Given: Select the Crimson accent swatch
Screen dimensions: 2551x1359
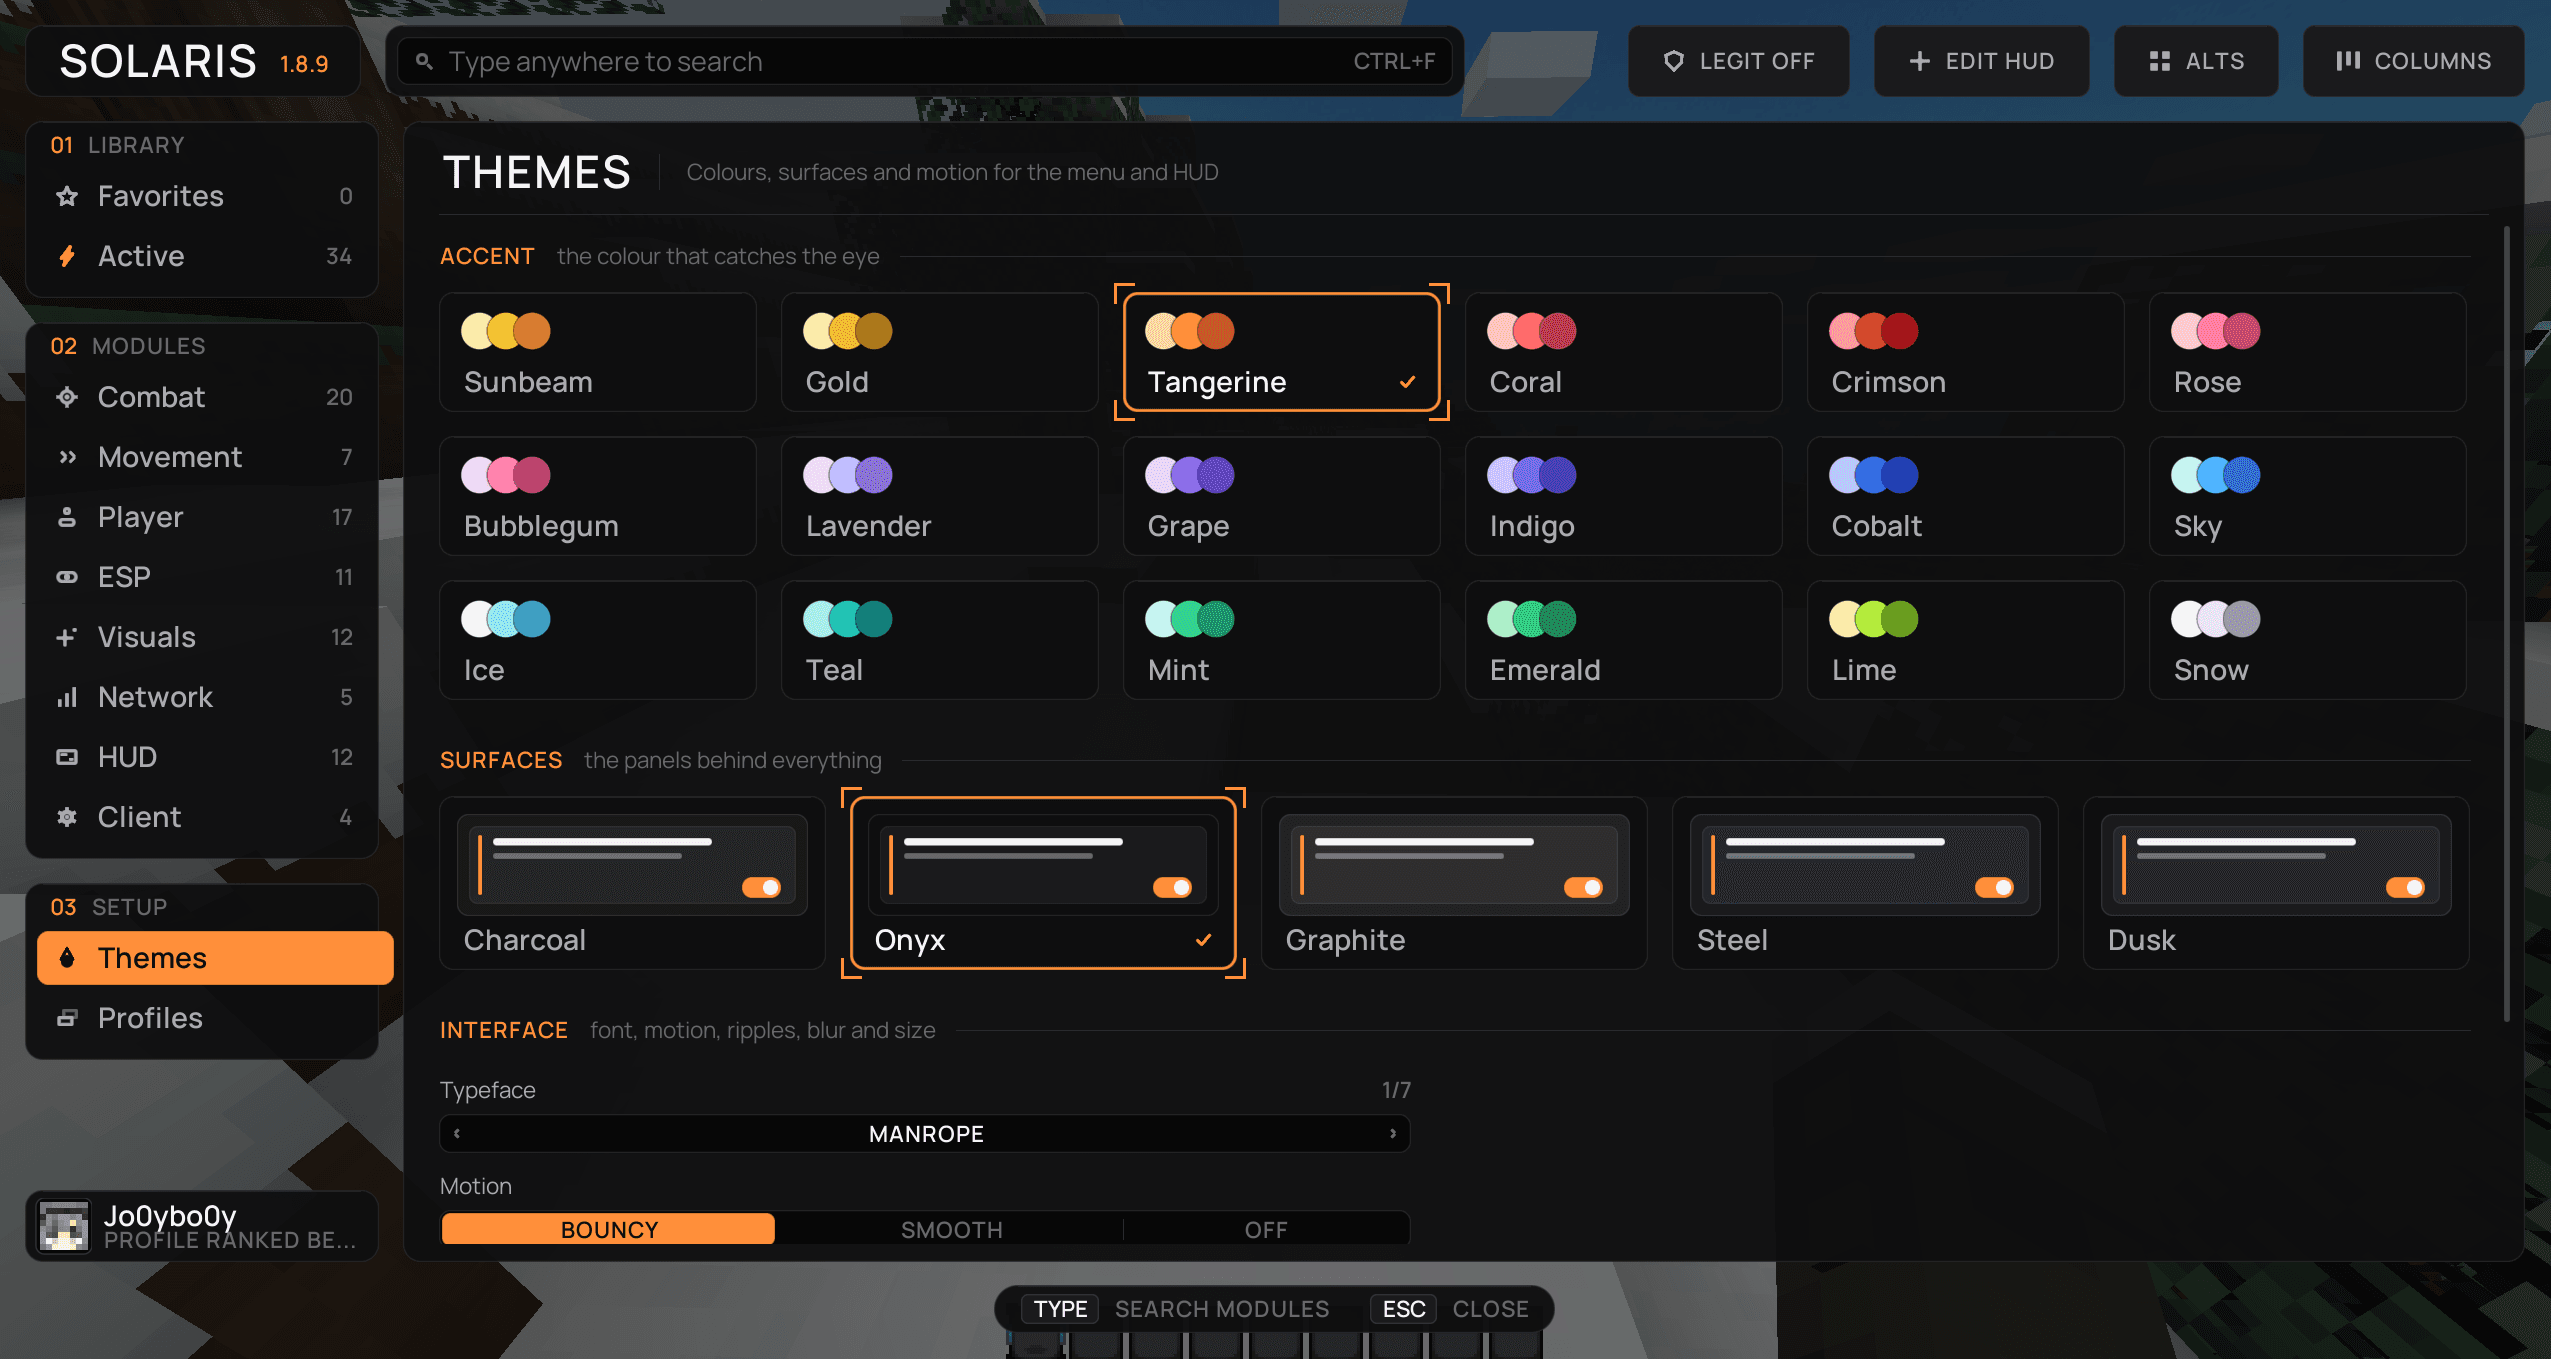Looking at the screenshot, I should pos(1965,352).
